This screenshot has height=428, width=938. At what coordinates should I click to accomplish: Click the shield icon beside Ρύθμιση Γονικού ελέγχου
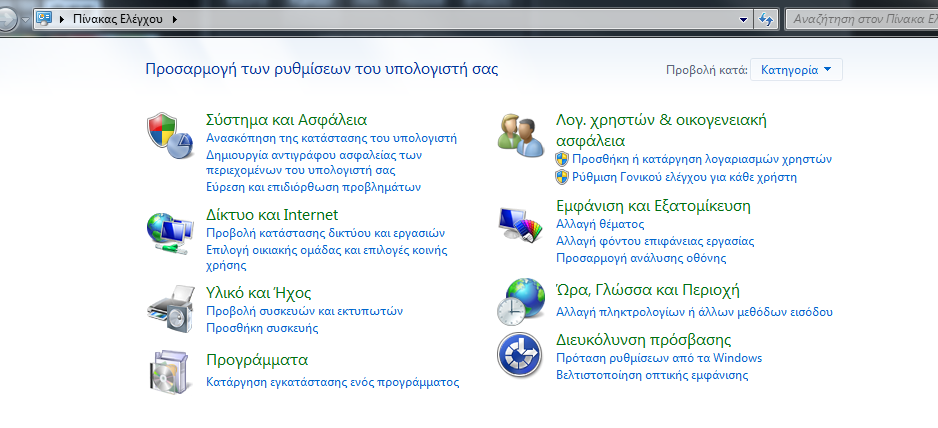562,177
